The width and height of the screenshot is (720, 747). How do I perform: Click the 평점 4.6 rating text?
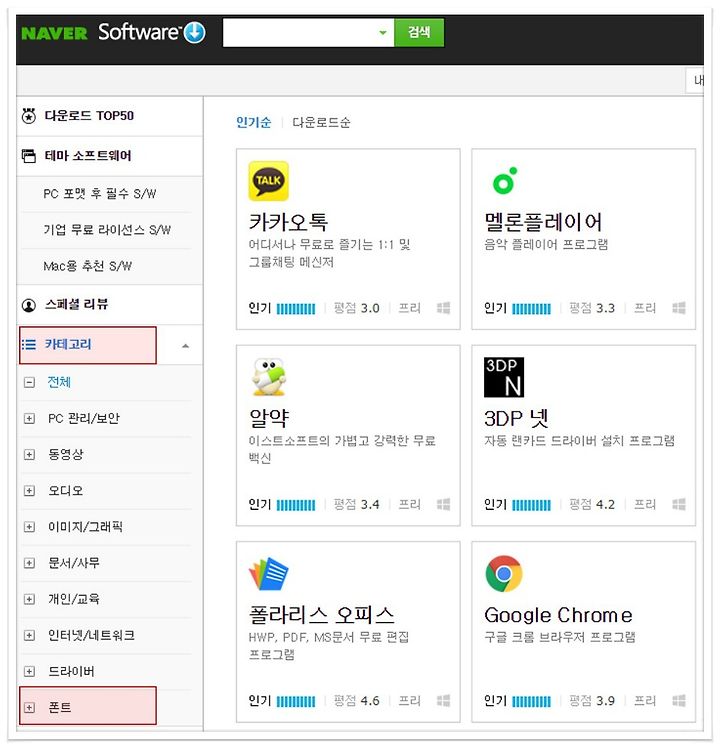point(356,701)
